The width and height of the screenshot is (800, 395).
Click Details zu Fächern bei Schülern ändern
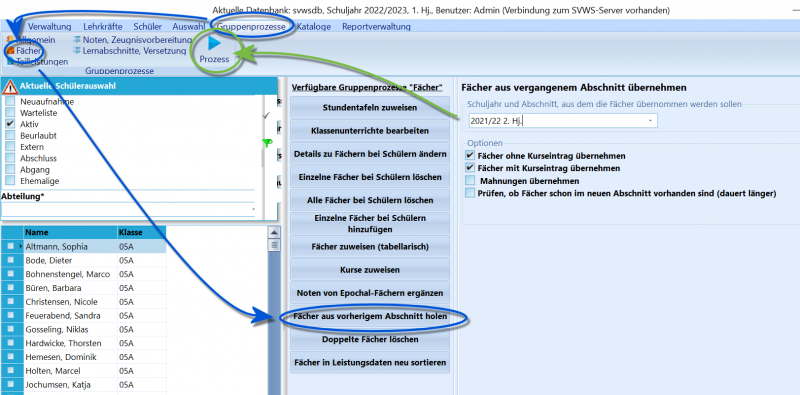tap(370, 154)
